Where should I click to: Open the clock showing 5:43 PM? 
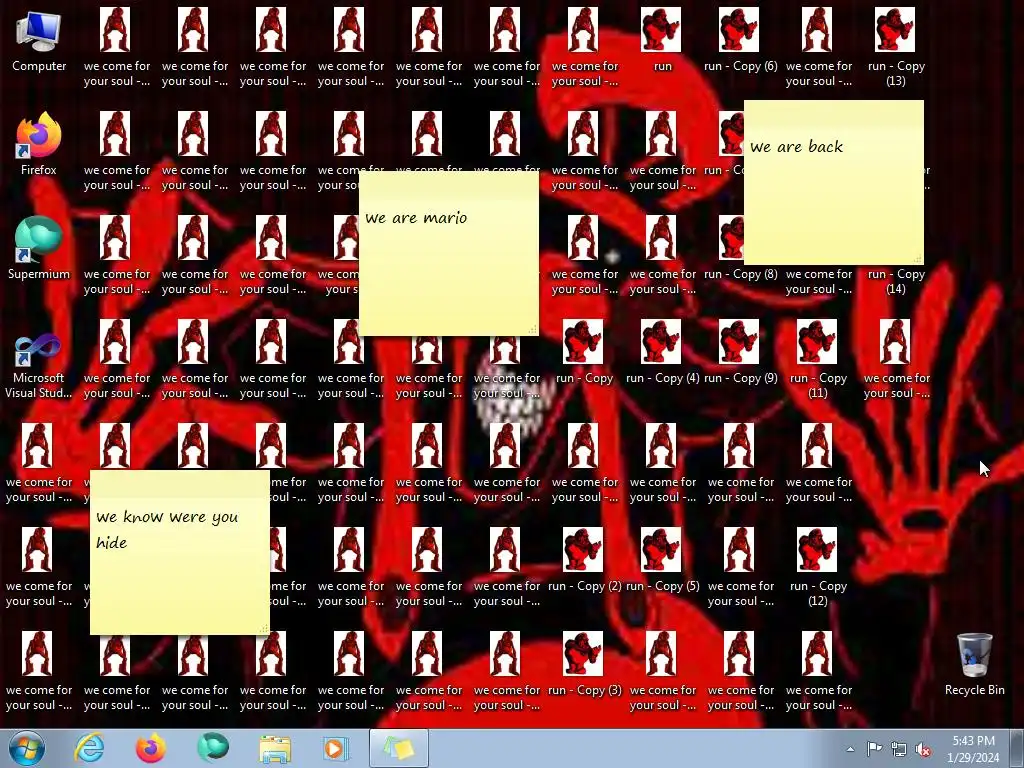click(x=973, y=749)
